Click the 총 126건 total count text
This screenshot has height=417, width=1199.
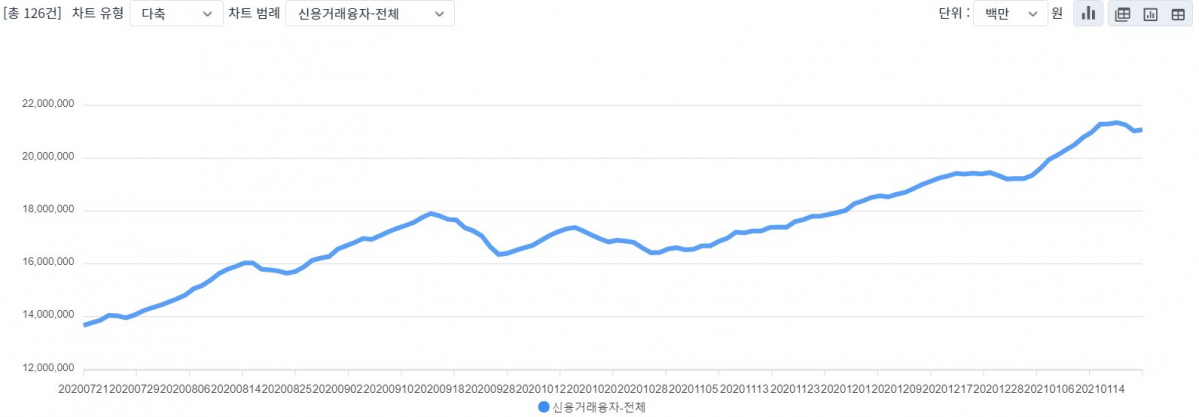coord(33,14)
